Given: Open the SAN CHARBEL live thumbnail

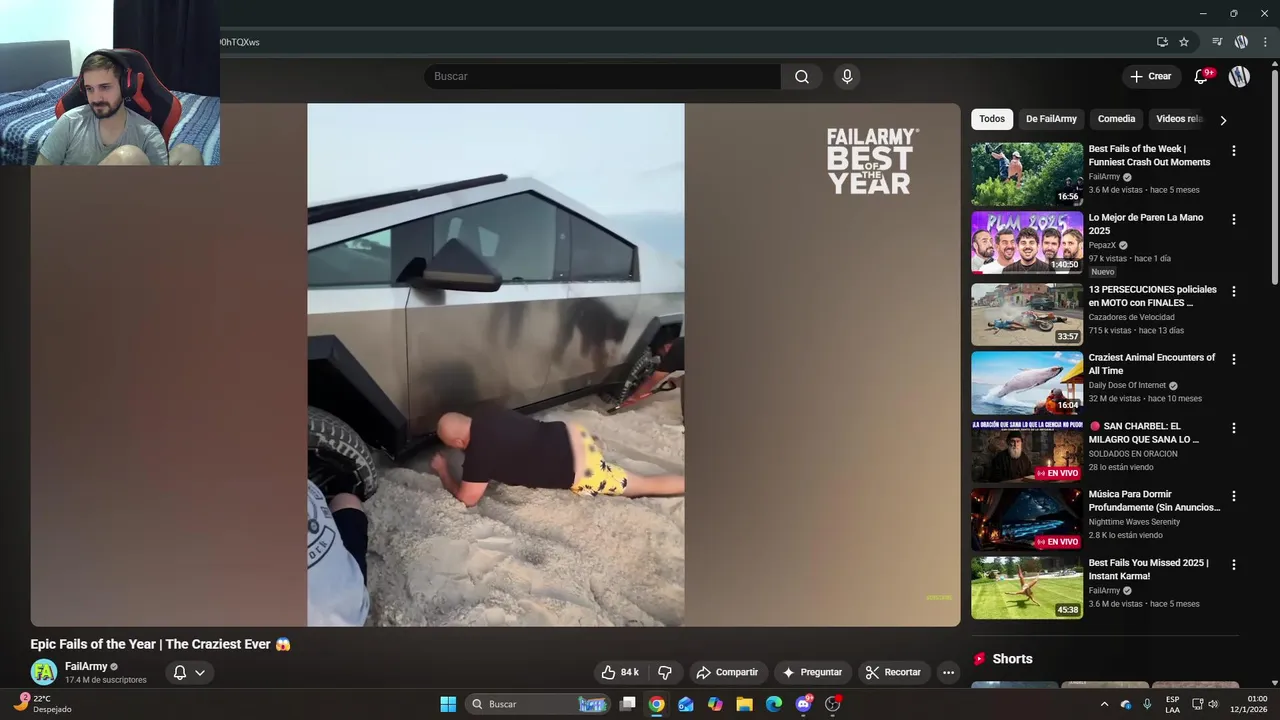Looking at the screenshot, I should tap(1027, 451).
